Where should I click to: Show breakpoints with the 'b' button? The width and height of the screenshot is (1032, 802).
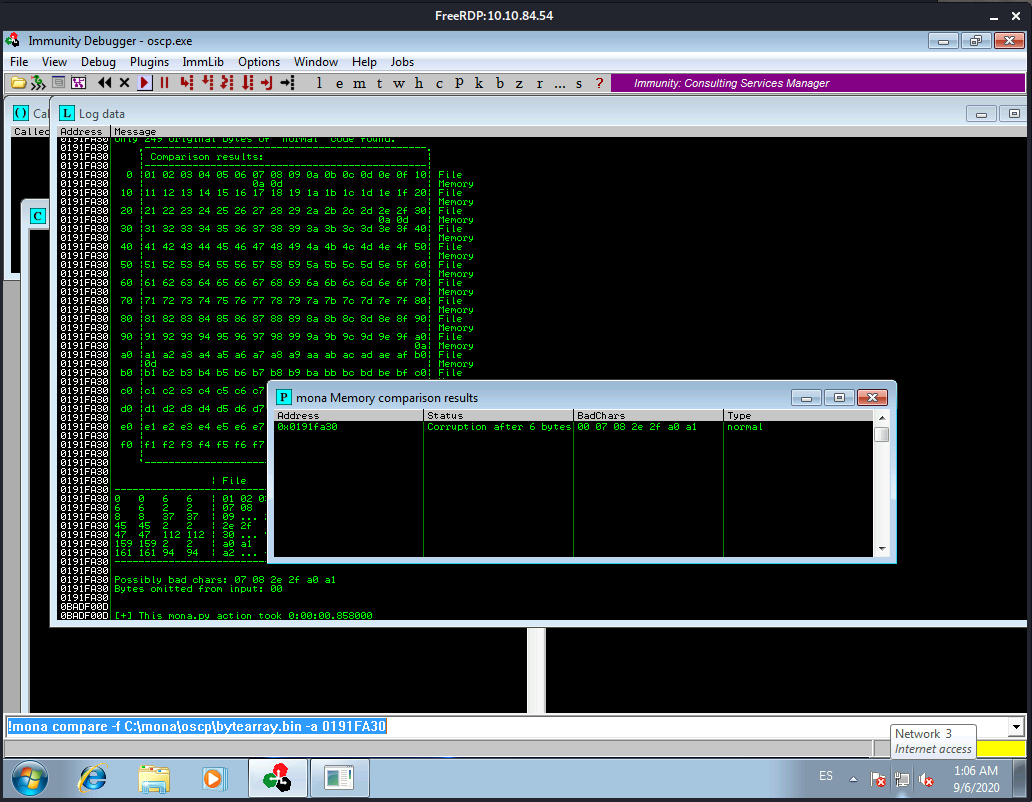tap(500, 83)
